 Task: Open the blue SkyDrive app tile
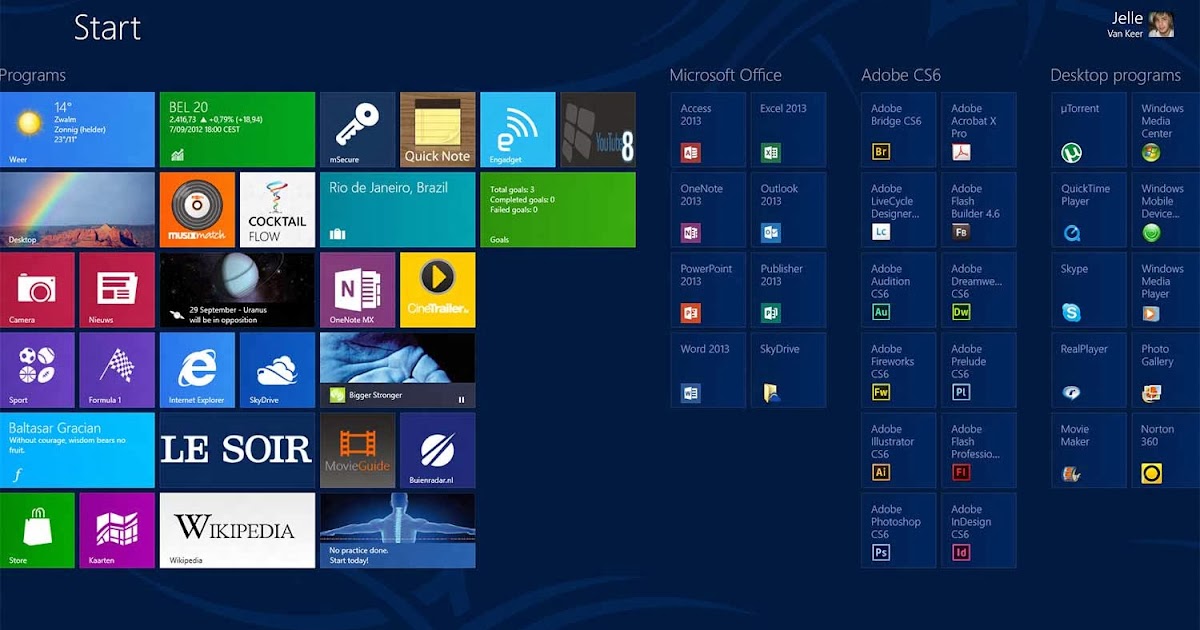(x=277, y=370)
